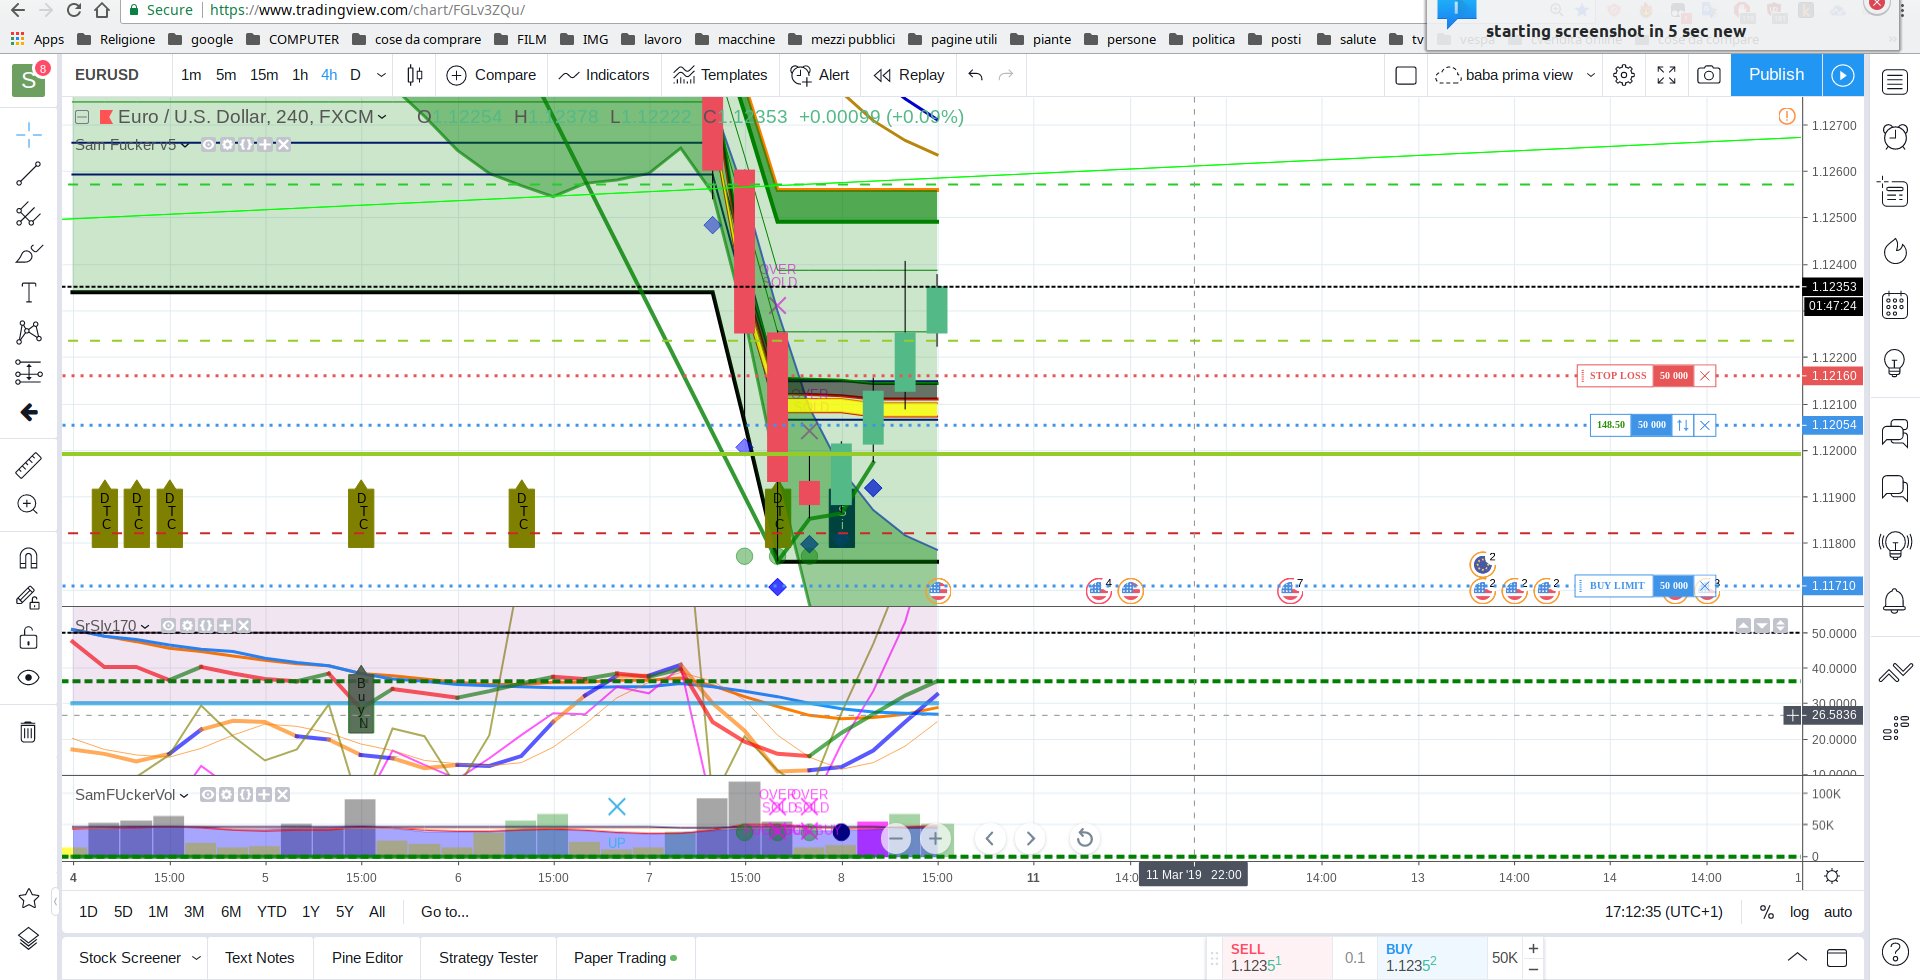Open the Pine Editor tab
Image resolution: width=1920 pixels, height=980 pixels.
click(x=367, y=958)
